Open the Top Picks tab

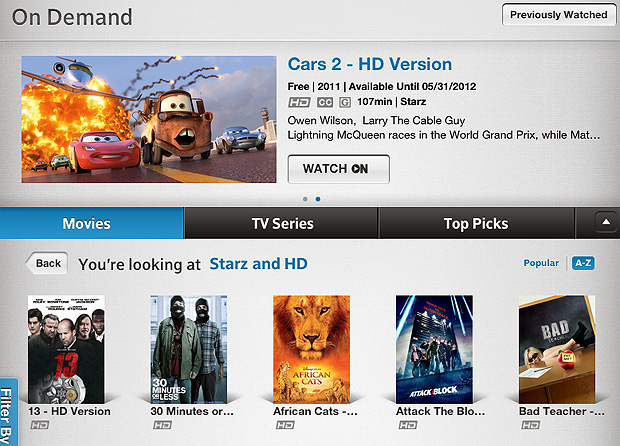click(476, 223)
